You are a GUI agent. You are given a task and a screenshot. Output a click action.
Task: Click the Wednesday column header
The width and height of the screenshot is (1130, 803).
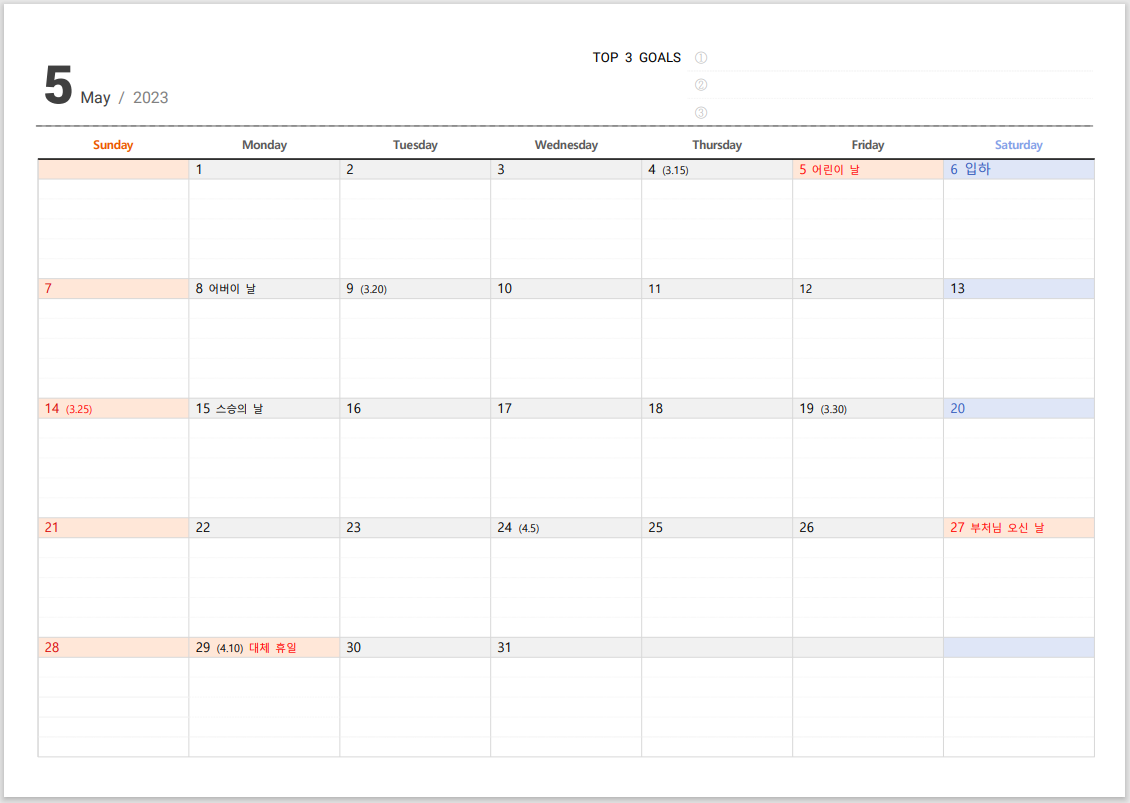pos(566,145)
